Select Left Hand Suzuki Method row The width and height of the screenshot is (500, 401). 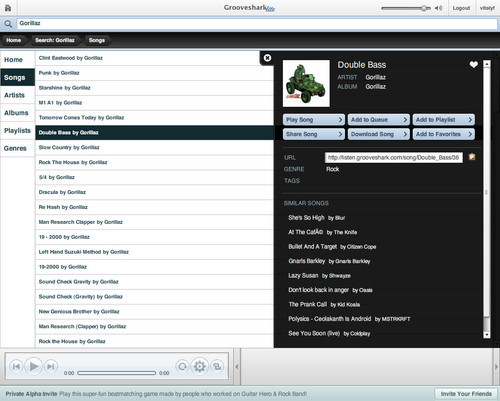tap(154, 252)
